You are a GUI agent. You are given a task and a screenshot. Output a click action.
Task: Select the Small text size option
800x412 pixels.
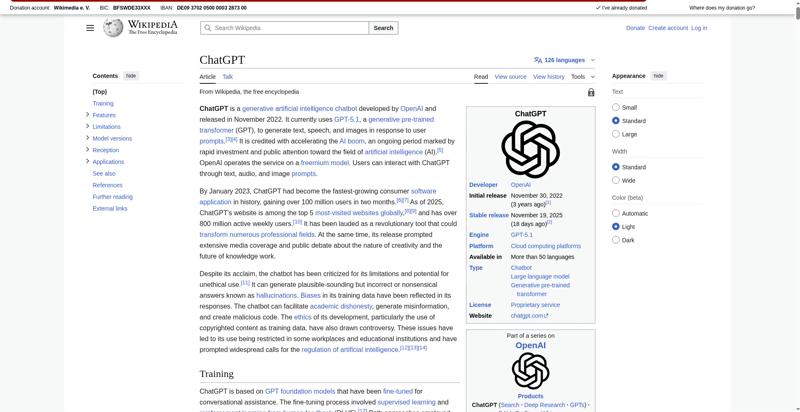coord(616,107)
